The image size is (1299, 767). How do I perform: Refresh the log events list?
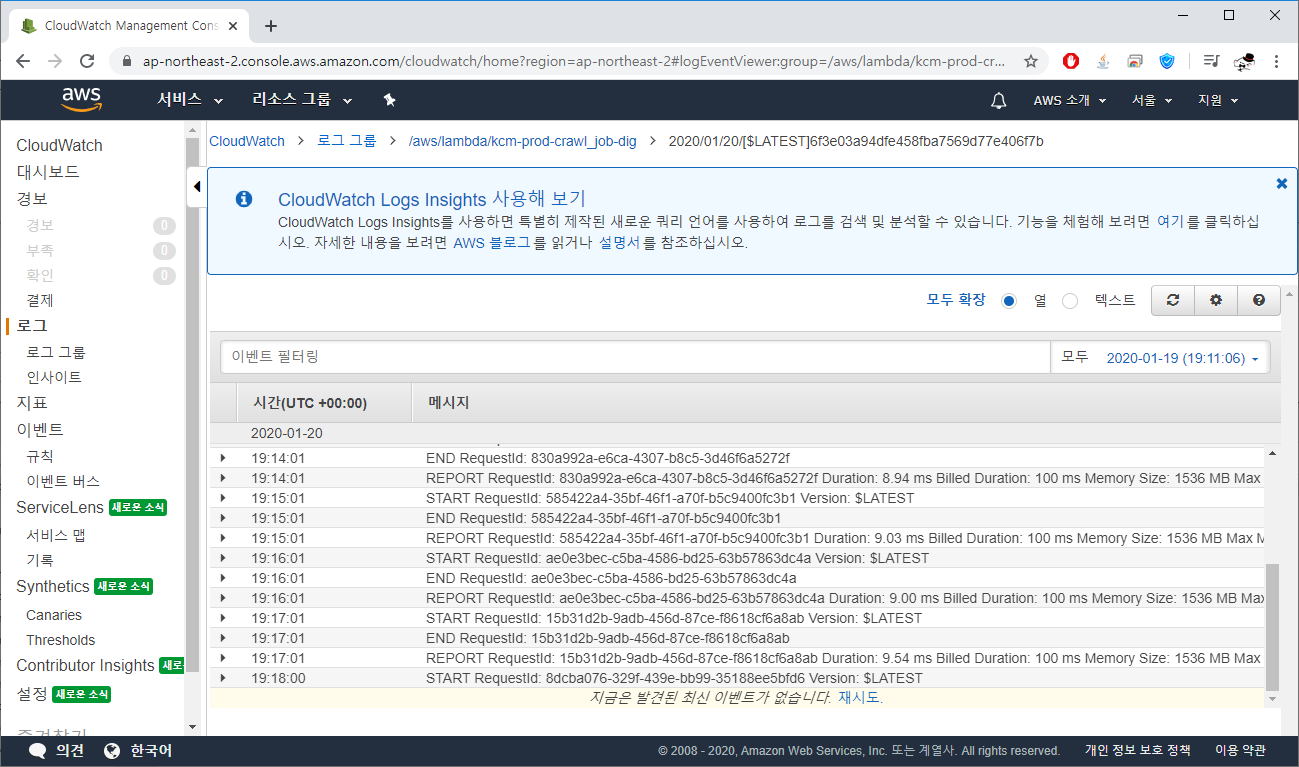pyautogui.click(x=1173, y=300)
